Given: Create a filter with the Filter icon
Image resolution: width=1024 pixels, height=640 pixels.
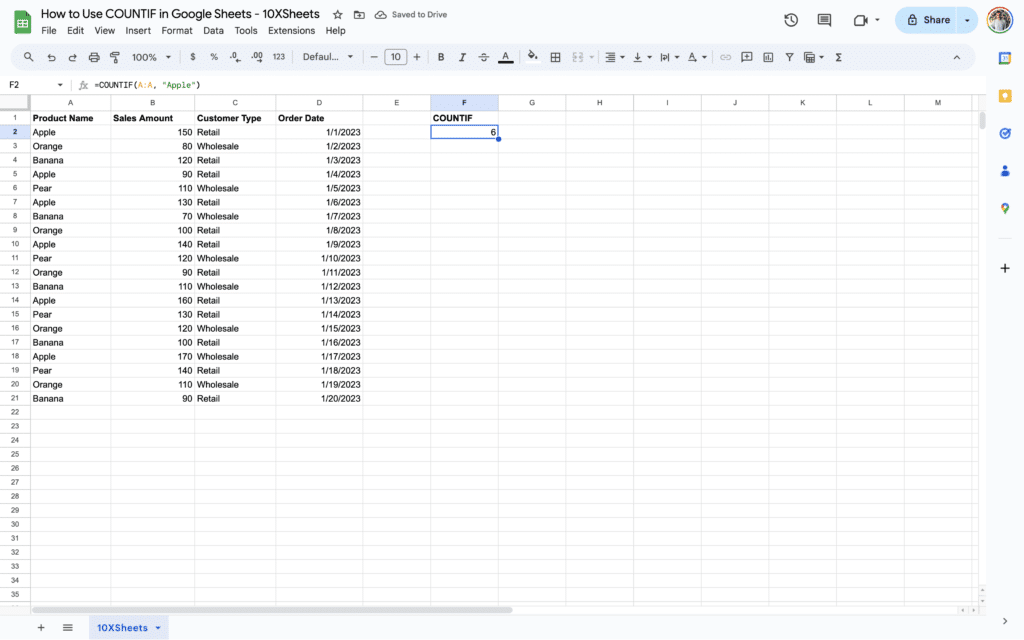Looking at the screenshot, I should 789,57.
